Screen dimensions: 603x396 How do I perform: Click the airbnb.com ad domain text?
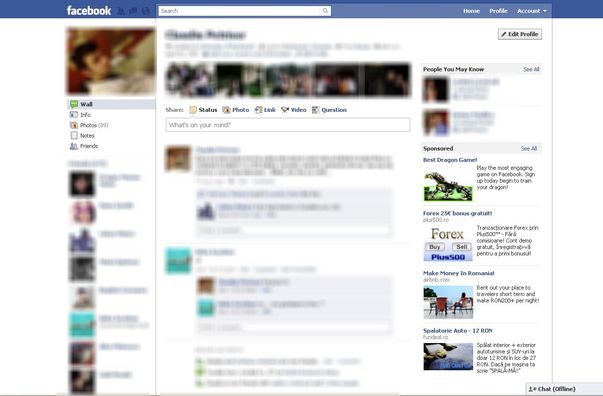tap(436, 280)
